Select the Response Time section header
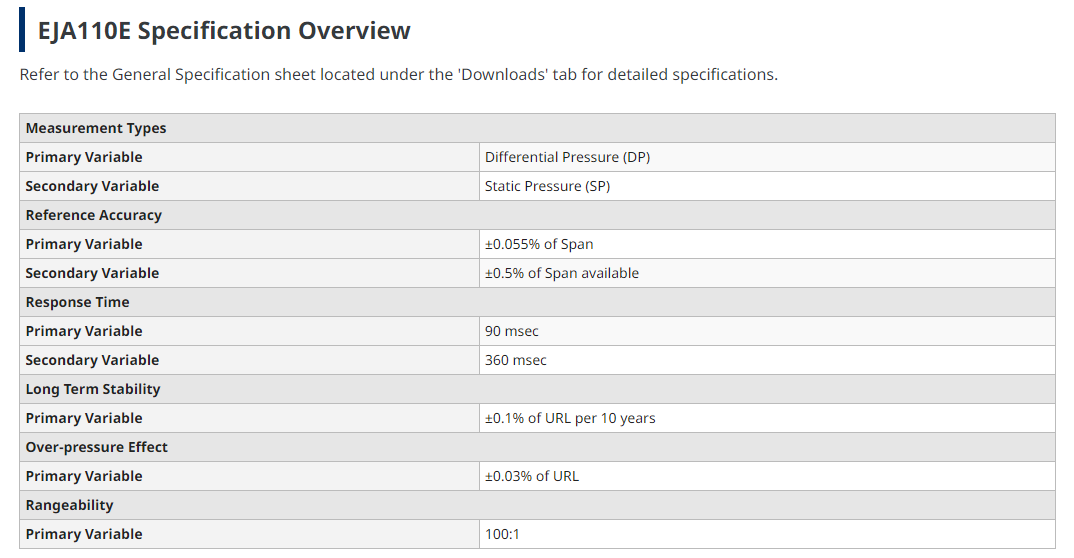Image resolution: width=1074 pixels, height=558 pixels. tap(537, 302)
